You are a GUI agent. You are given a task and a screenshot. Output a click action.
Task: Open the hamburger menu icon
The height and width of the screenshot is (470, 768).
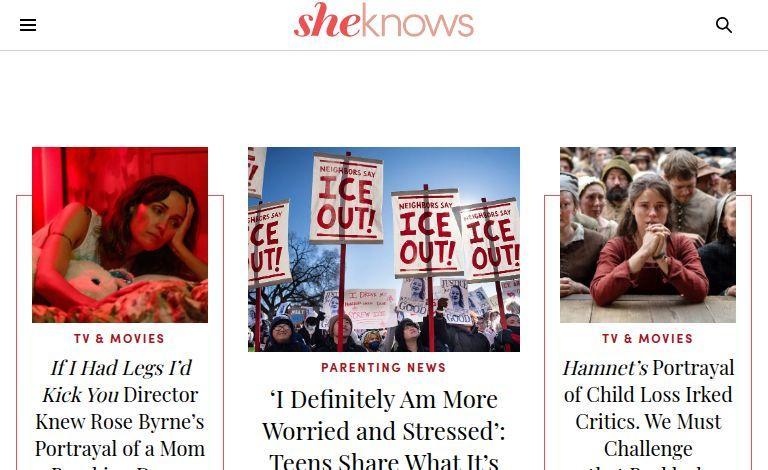click(x=28, y=24)
